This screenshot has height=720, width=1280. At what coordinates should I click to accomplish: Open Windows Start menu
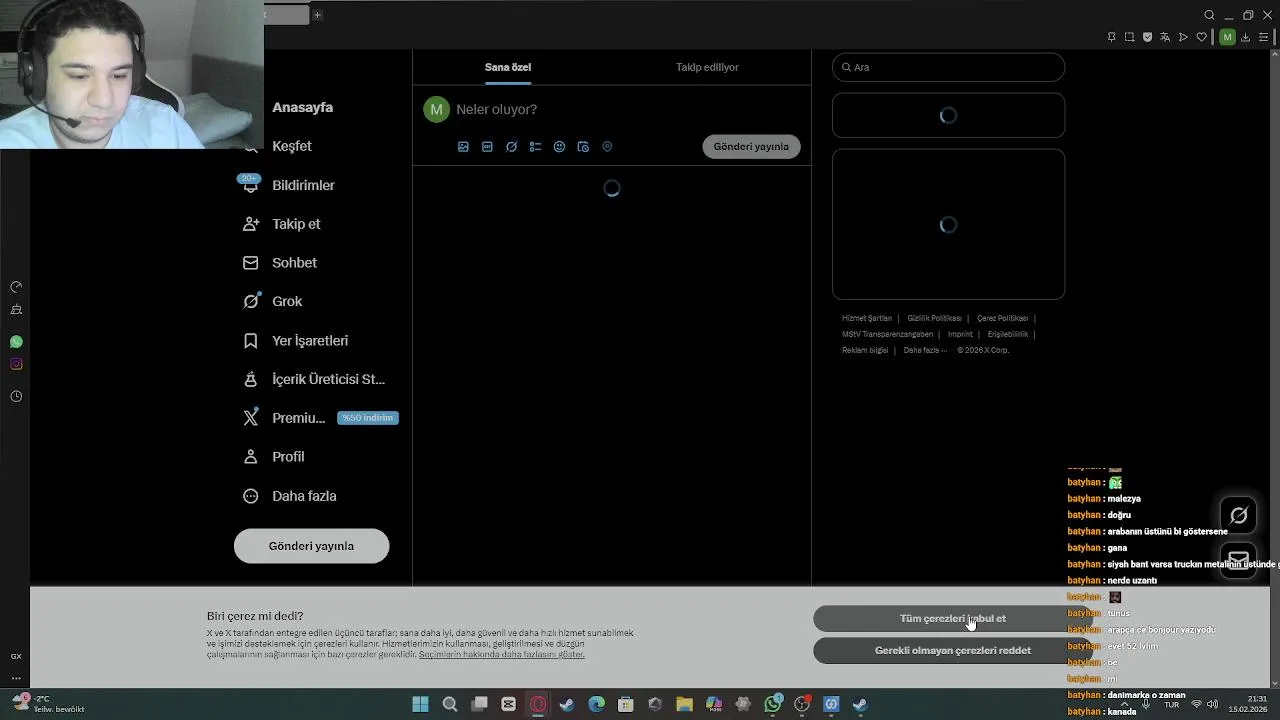pyautogui.click(x=420, y=704)
